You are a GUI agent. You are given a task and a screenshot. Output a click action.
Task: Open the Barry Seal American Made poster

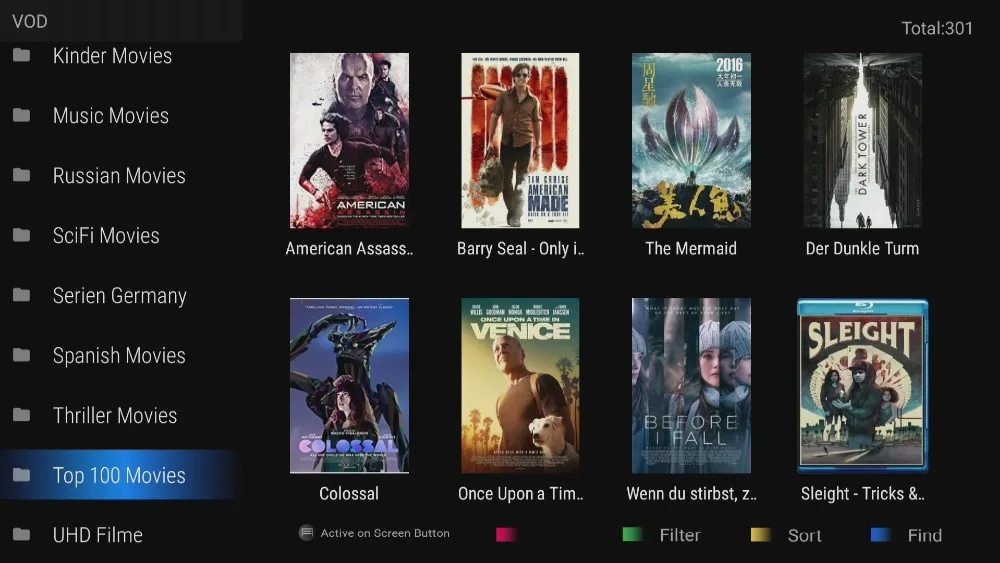[x=520, y=140]
